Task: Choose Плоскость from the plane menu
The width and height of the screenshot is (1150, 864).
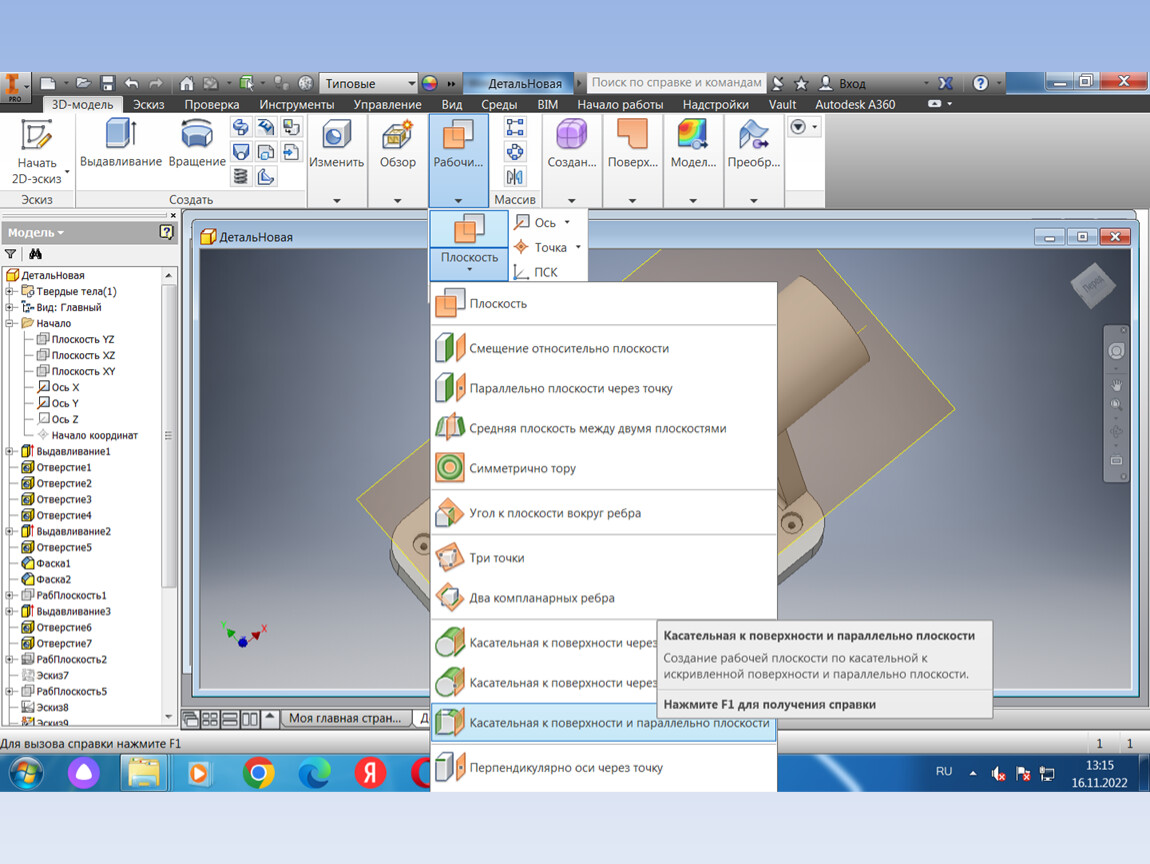Action: (x=604, y=304)
